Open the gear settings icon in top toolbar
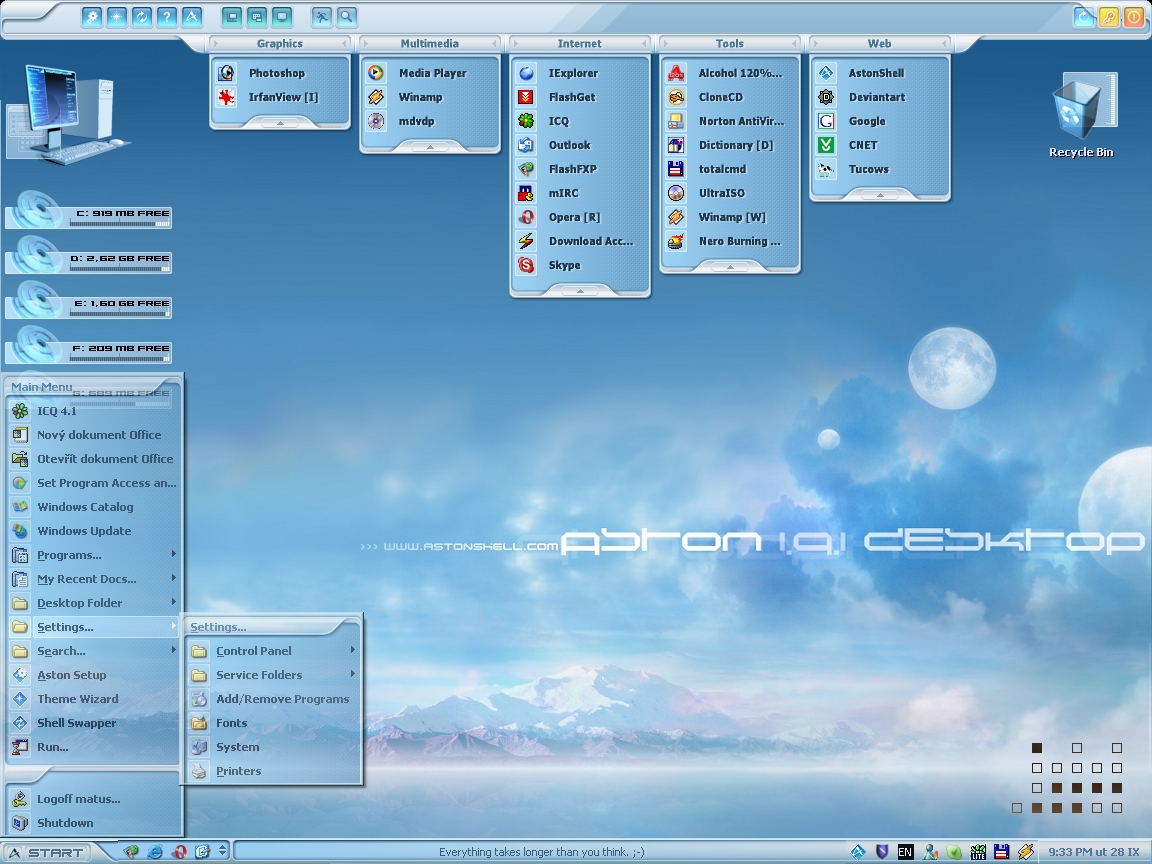 tap(92, 17)
